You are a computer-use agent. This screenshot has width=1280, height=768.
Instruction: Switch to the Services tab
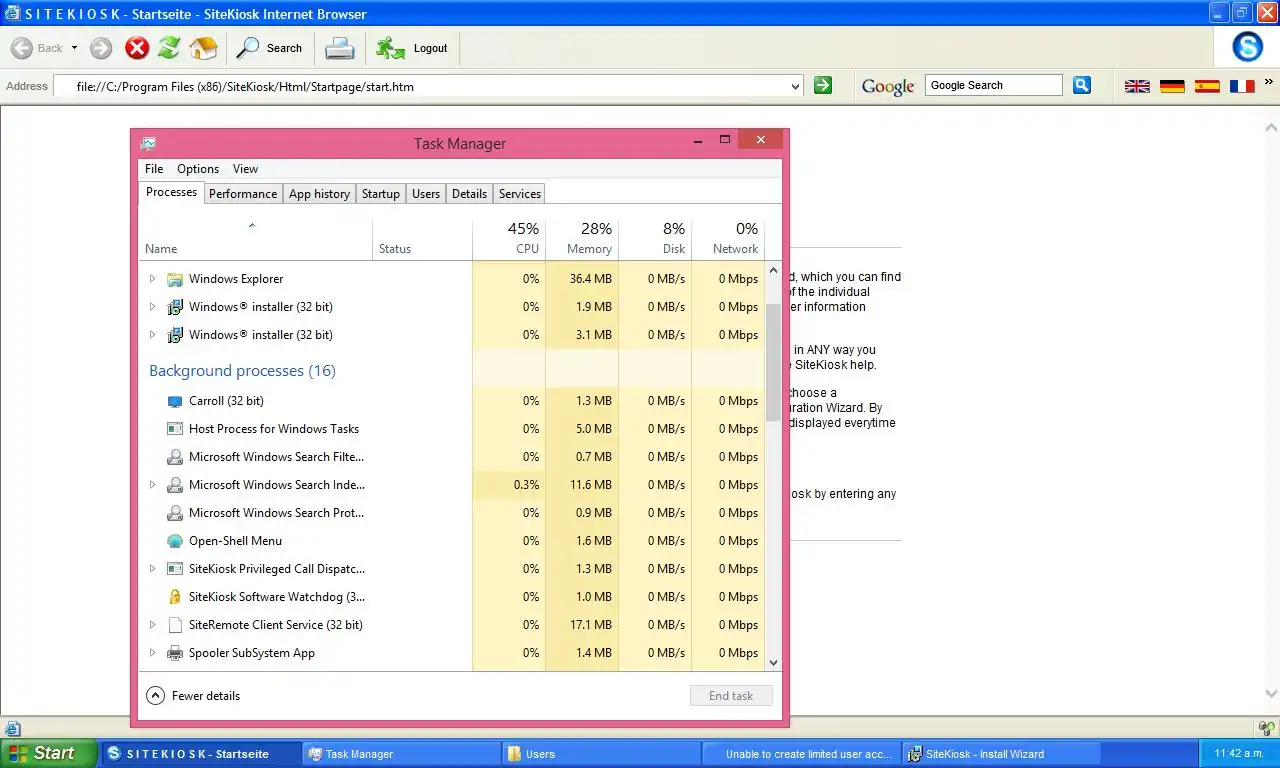click(520, 194)
